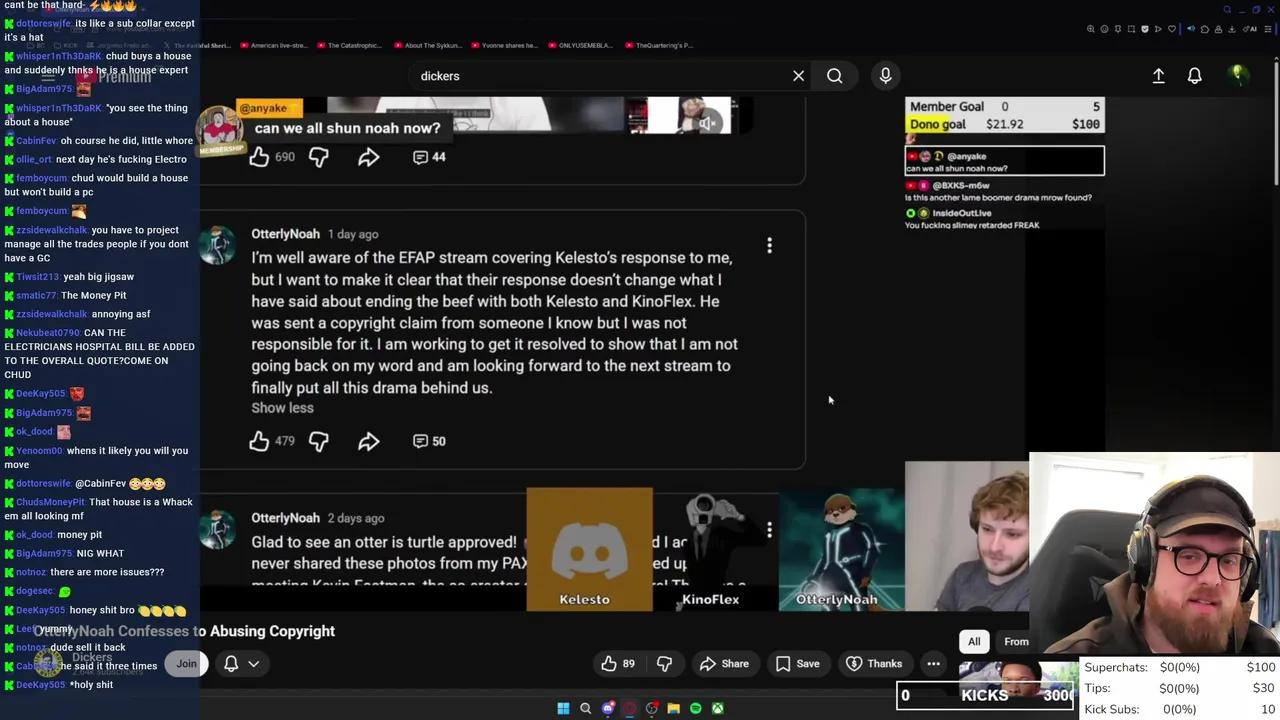
Task: Click the '1 day ago' post timestamp
Action: [353, 234]
